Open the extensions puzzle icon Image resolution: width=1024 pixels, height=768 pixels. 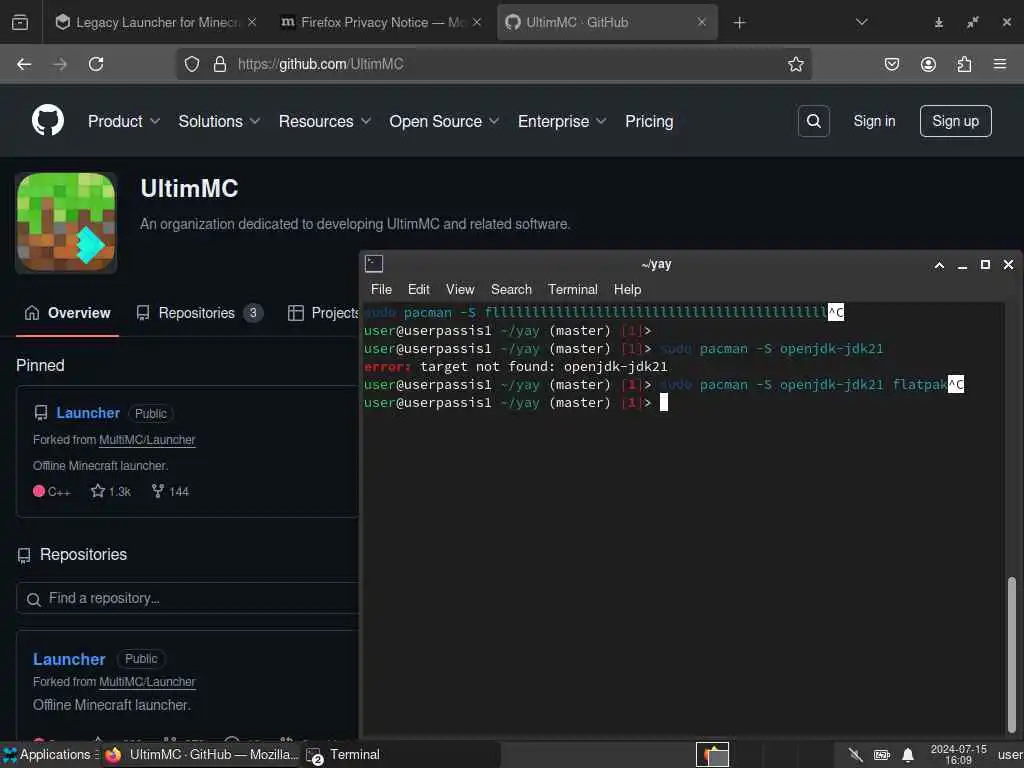pyautogui.click(x=964, y=64)
